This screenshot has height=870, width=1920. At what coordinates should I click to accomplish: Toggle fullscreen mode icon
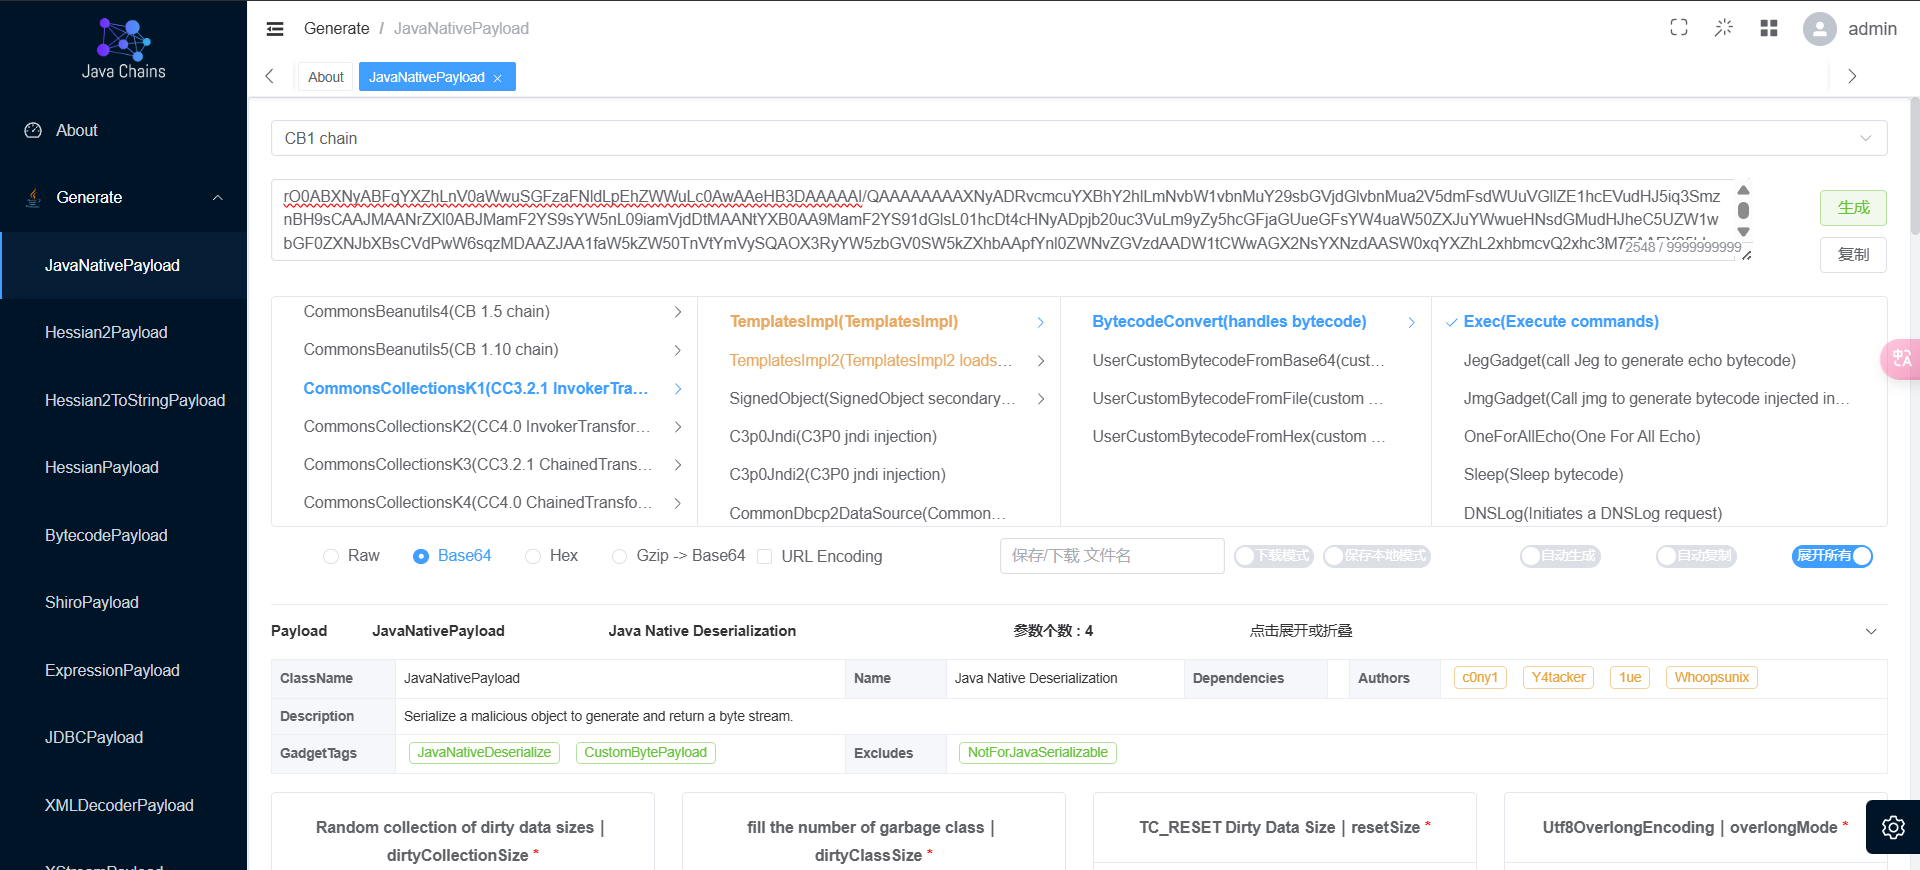1679,28
